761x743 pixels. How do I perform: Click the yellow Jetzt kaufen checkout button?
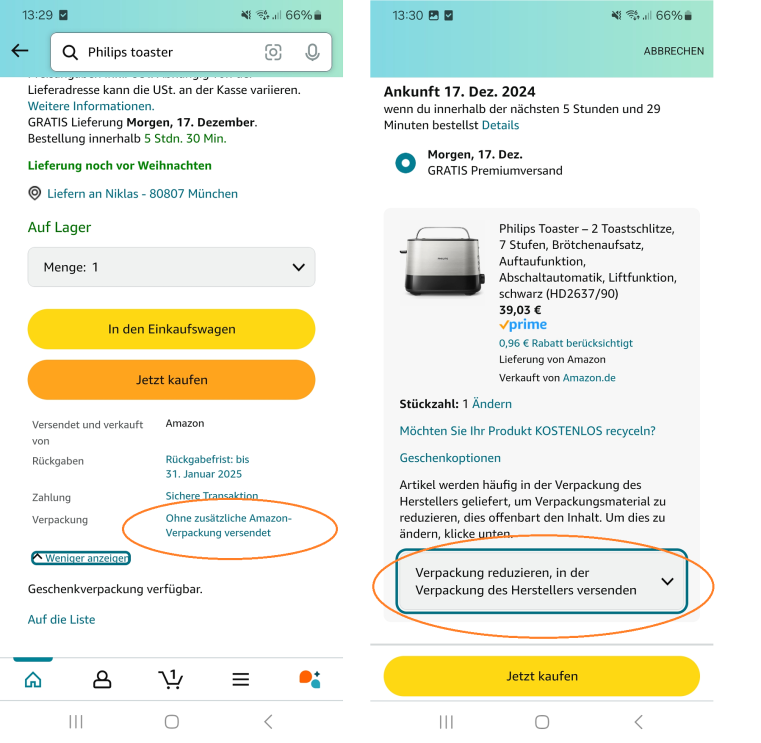542,676
